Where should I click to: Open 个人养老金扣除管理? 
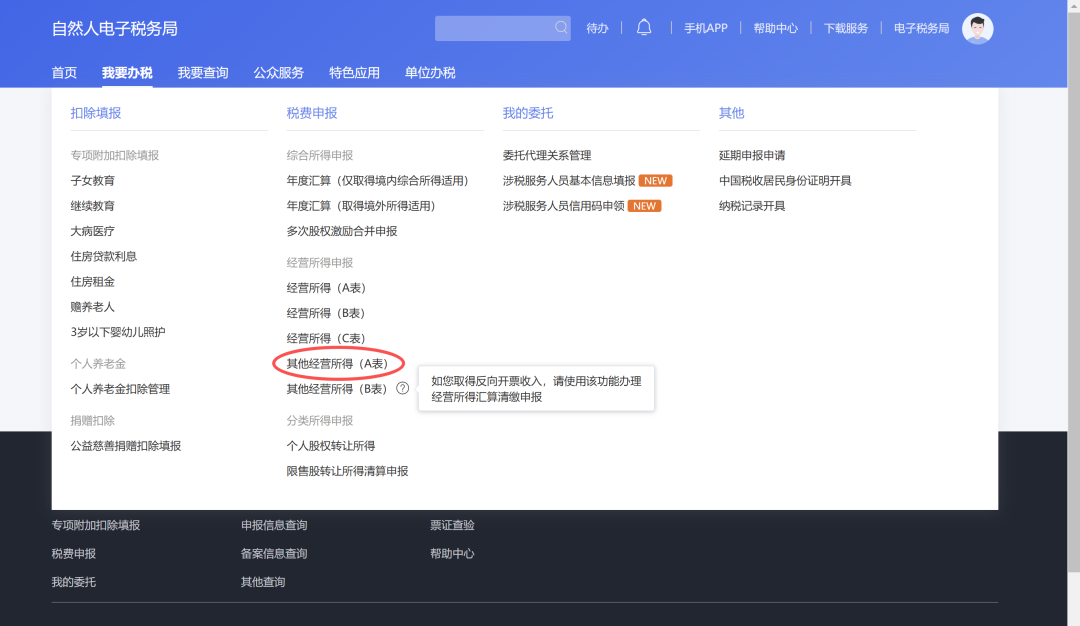[x=120, y=389]
